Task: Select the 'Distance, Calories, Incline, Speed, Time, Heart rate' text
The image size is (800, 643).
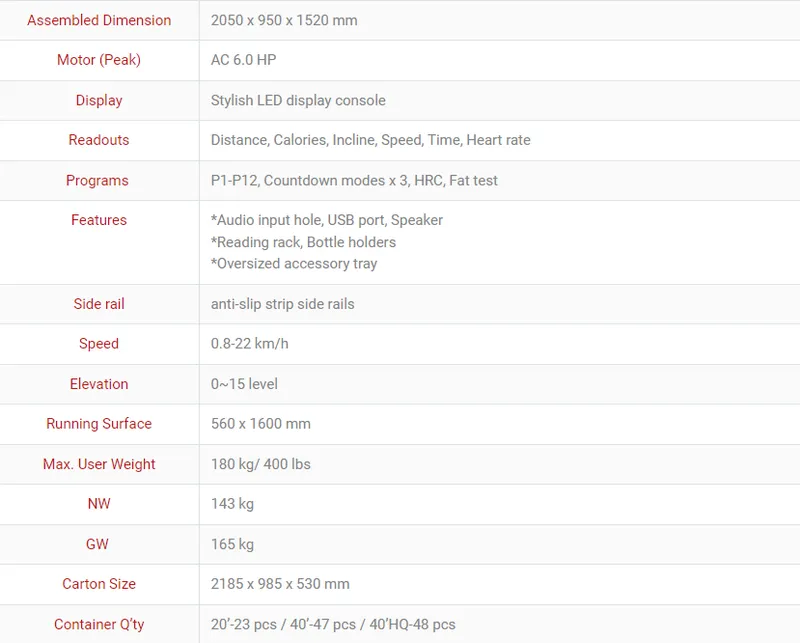Action: point(370,140)
